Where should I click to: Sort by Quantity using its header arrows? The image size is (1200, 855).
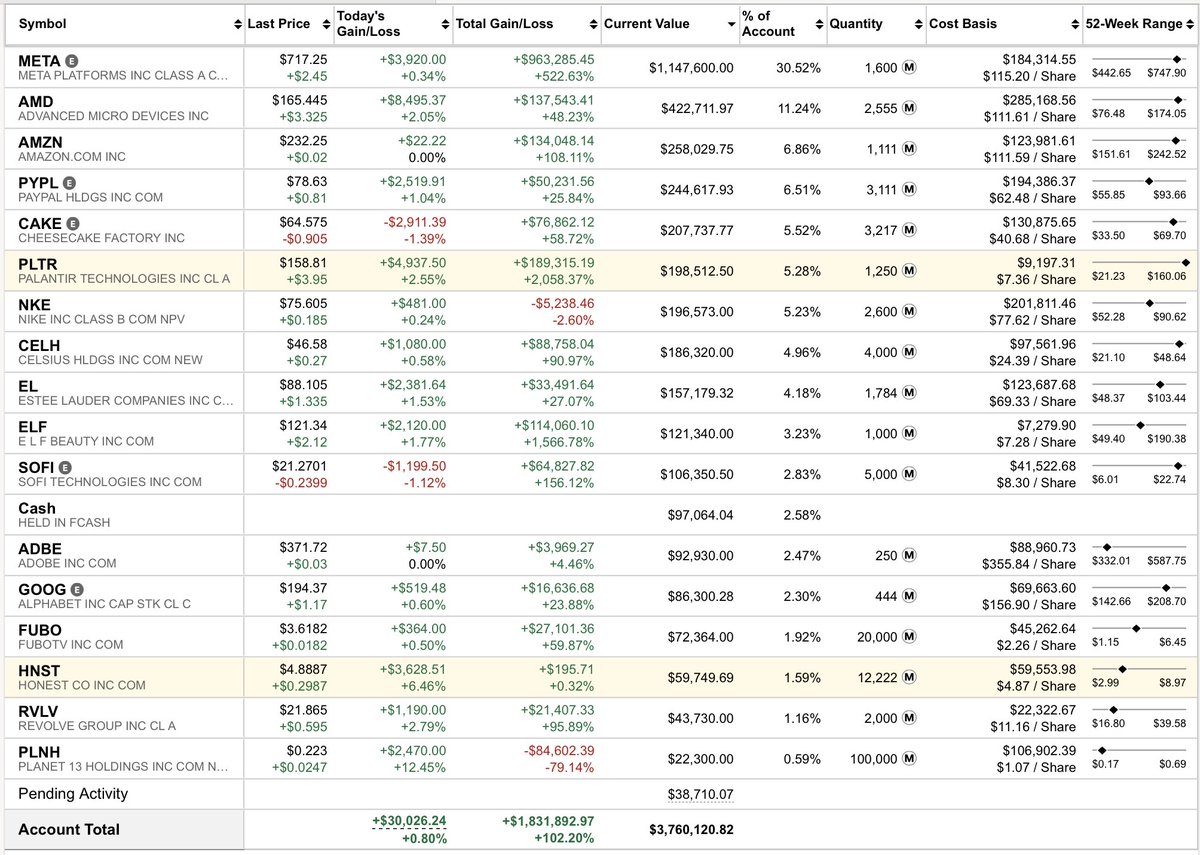click(x=918, y=24)
